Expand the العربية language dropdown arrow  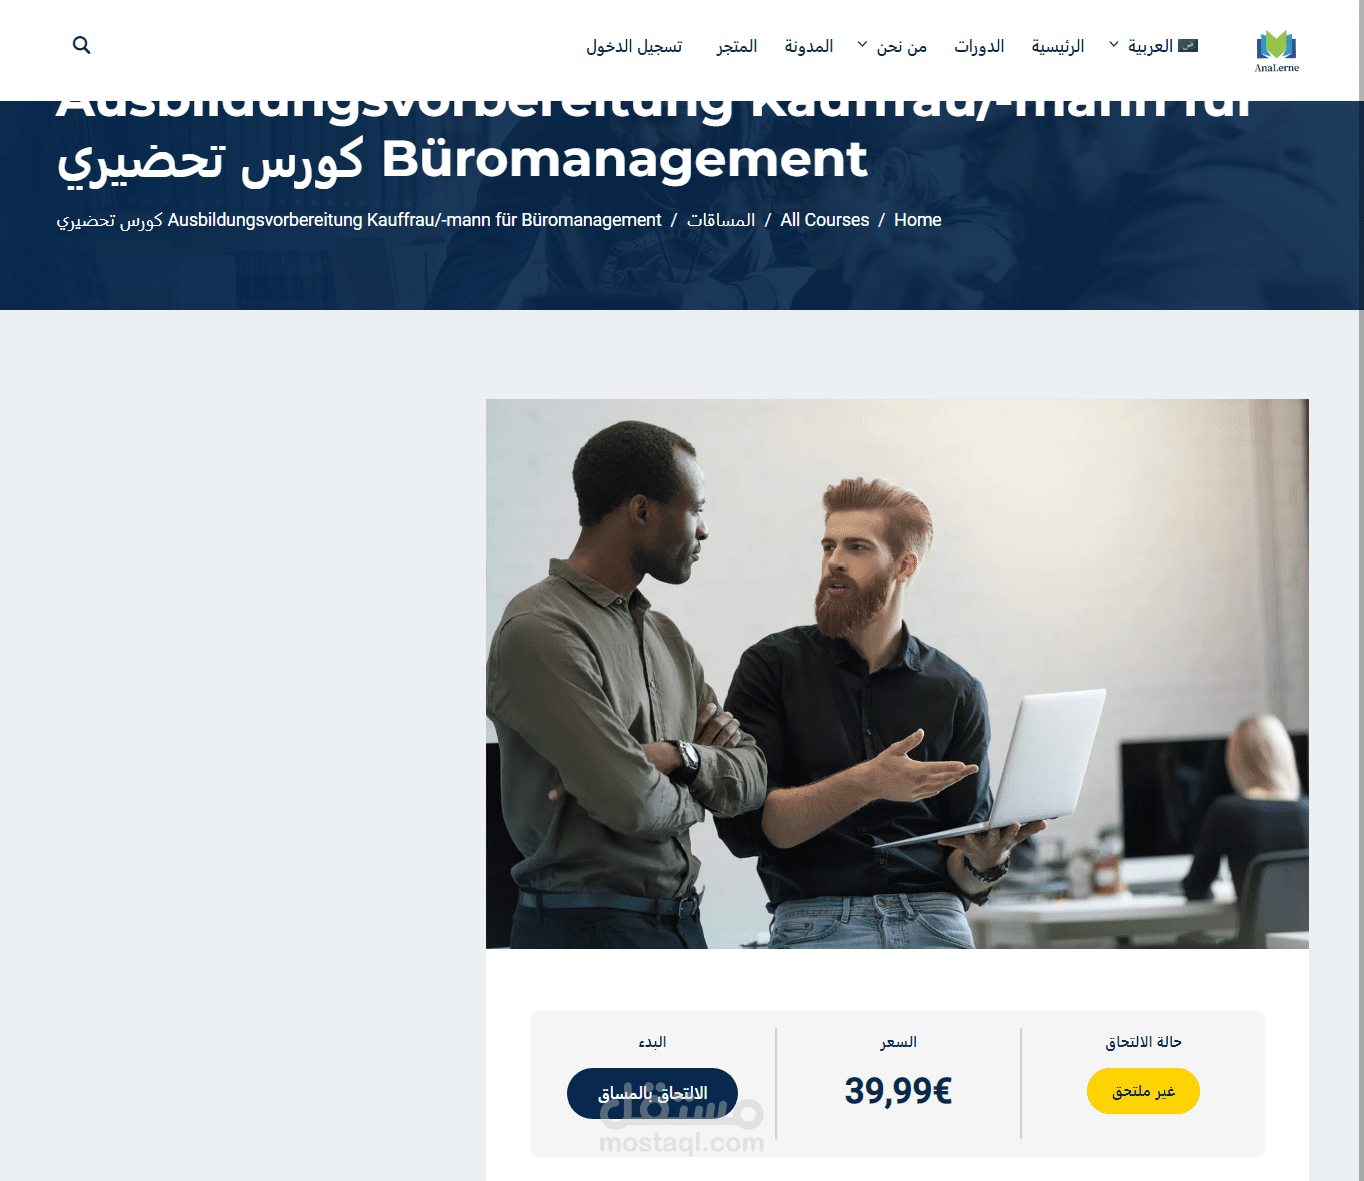pos(1113,45)
